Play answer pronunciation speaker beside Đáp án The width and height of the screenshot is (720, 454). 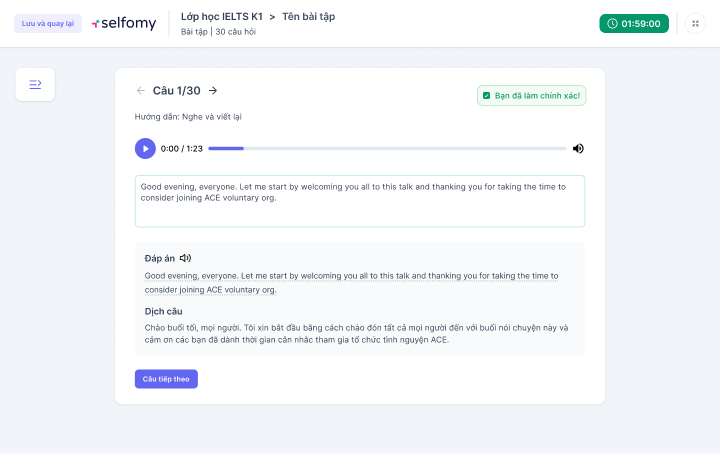tap(185, 258)
